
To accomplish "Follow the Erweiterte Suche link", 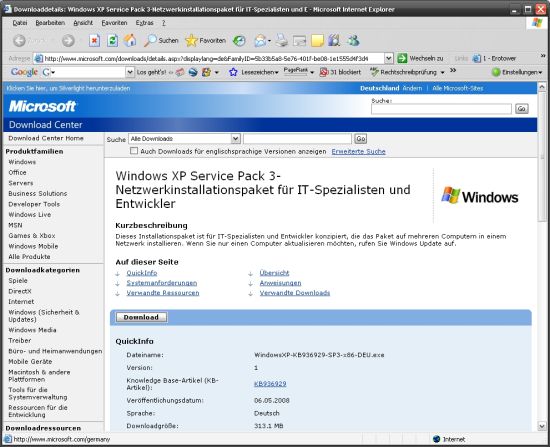I will click(358, 152).
